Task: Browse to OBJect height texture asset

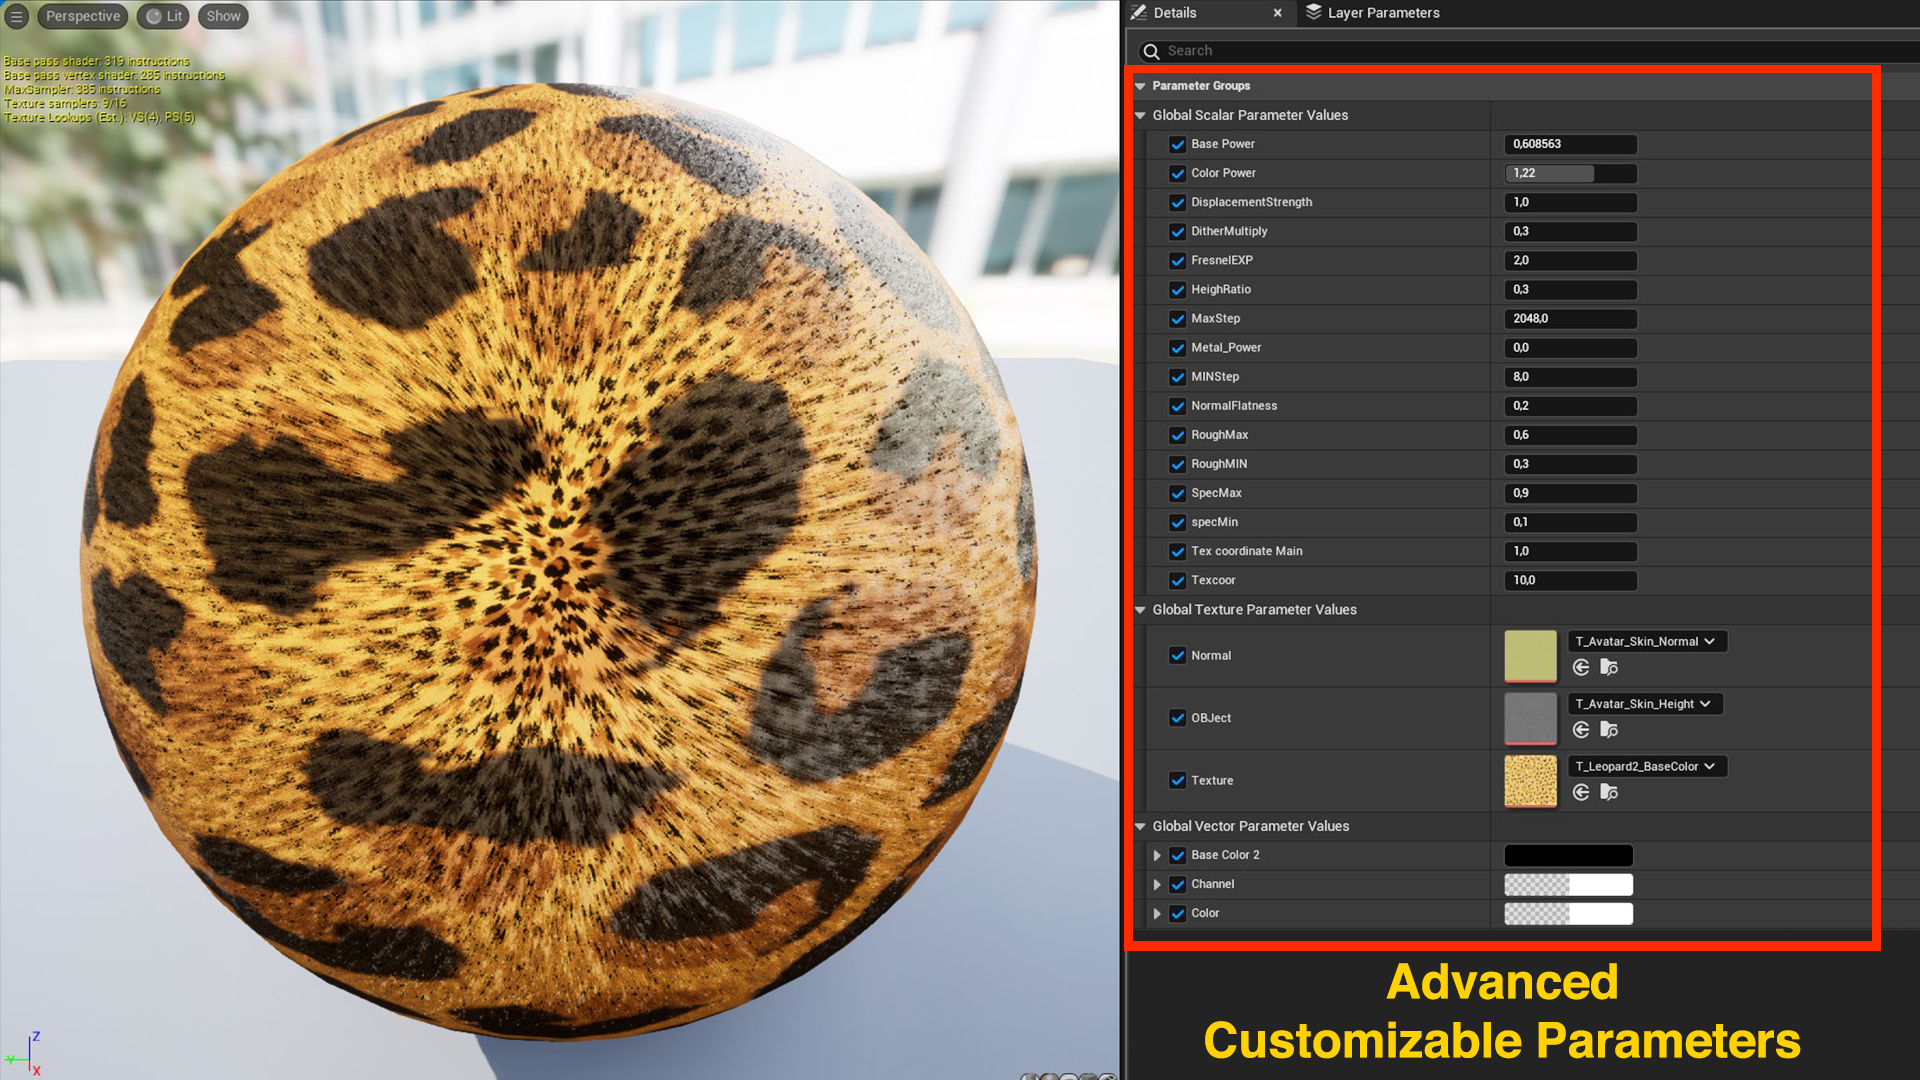Action: [x=1609, y=730]
